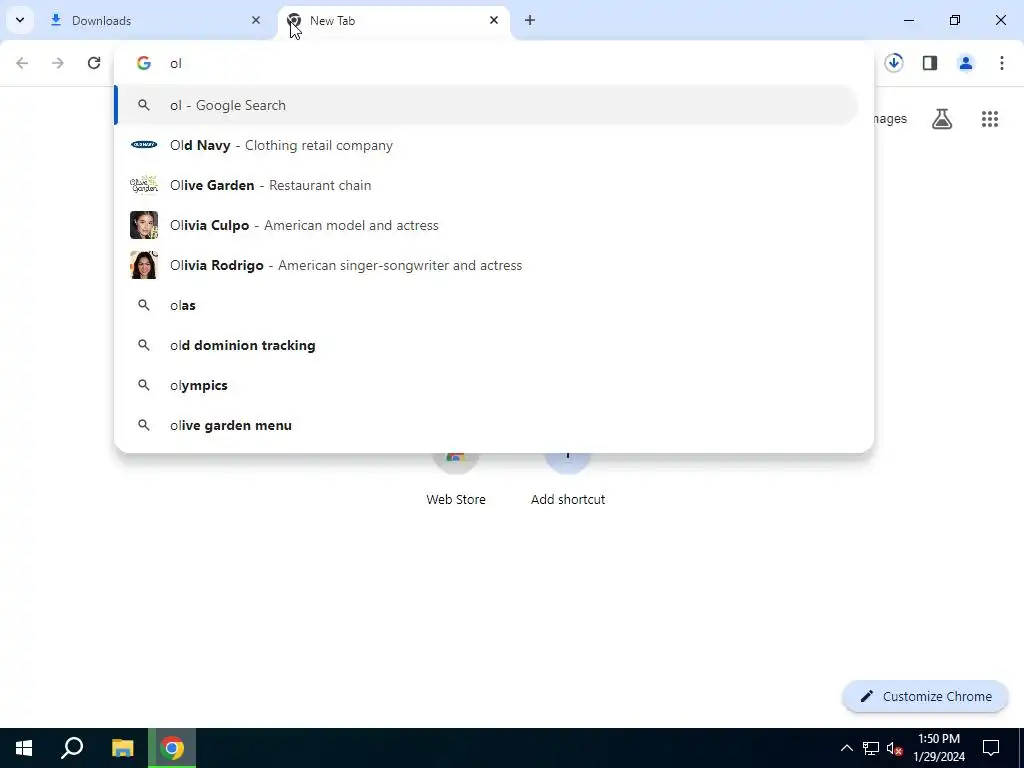Close the New Tab tab
This screenshot has height=768, width=1024.
494,20
